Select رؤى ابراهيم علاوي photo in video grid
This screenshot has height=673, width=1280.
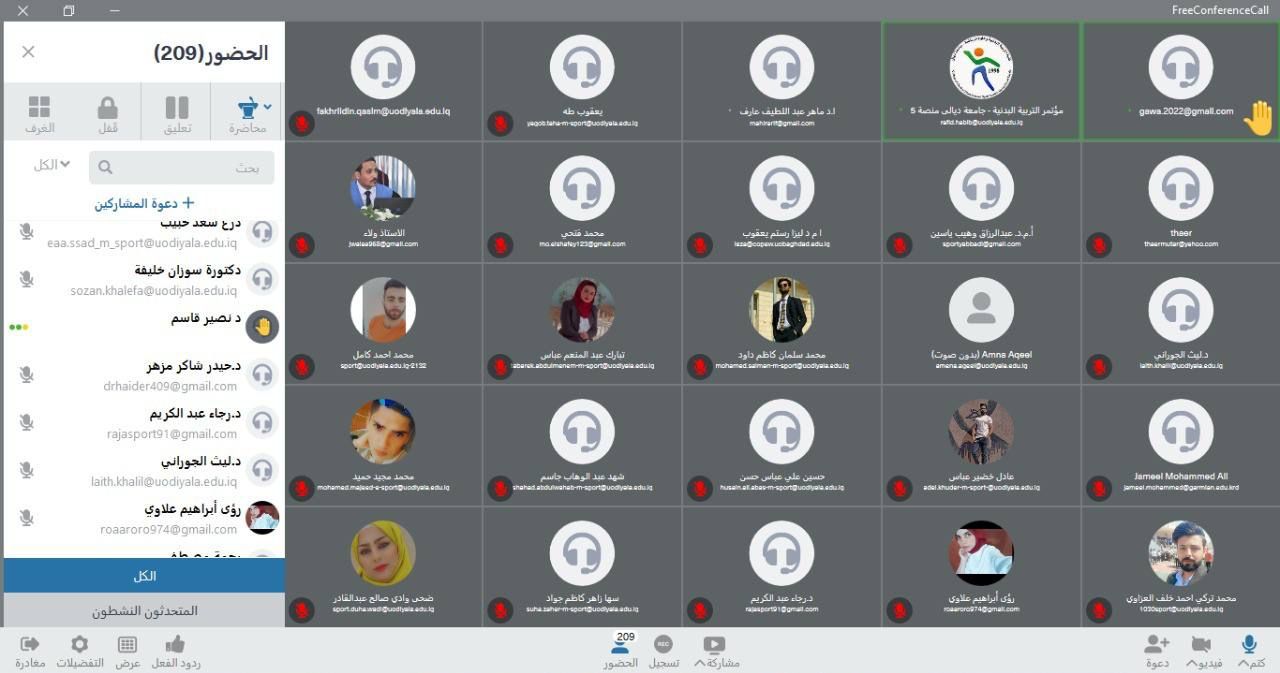(x=981, y=553)
